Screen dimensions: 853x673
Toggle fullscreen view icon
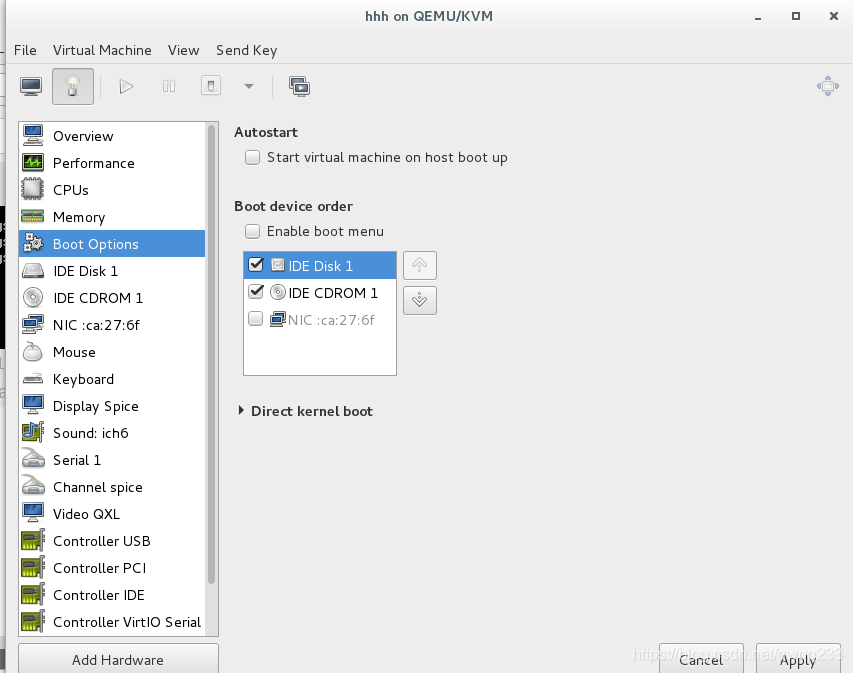(827, 86)
